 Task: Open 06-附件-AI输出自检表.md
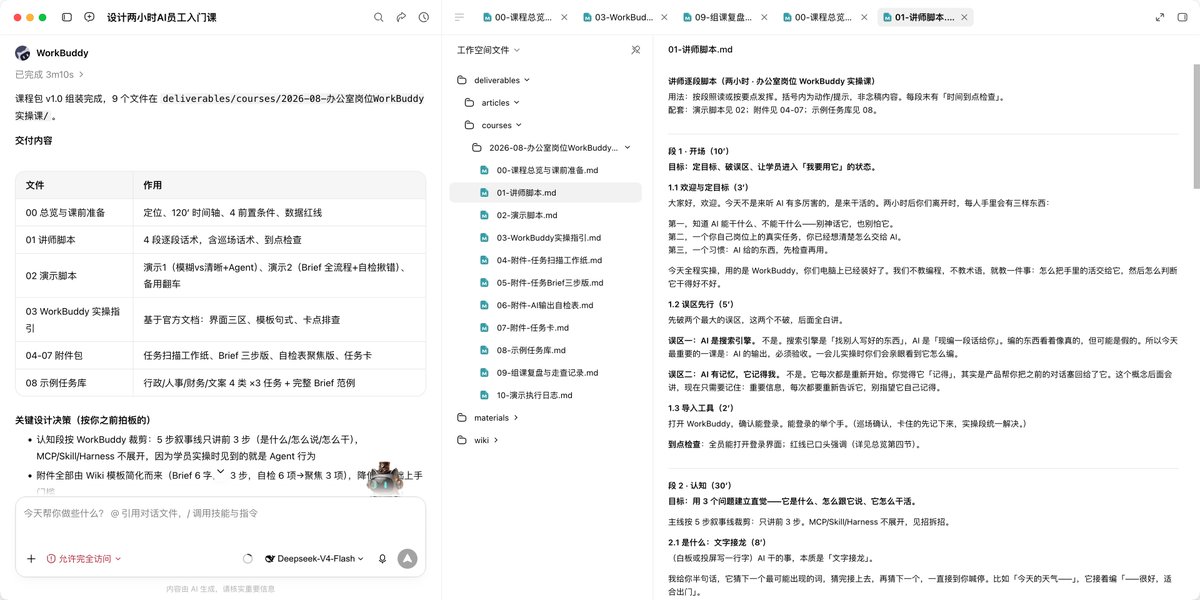tap(546, 305)
